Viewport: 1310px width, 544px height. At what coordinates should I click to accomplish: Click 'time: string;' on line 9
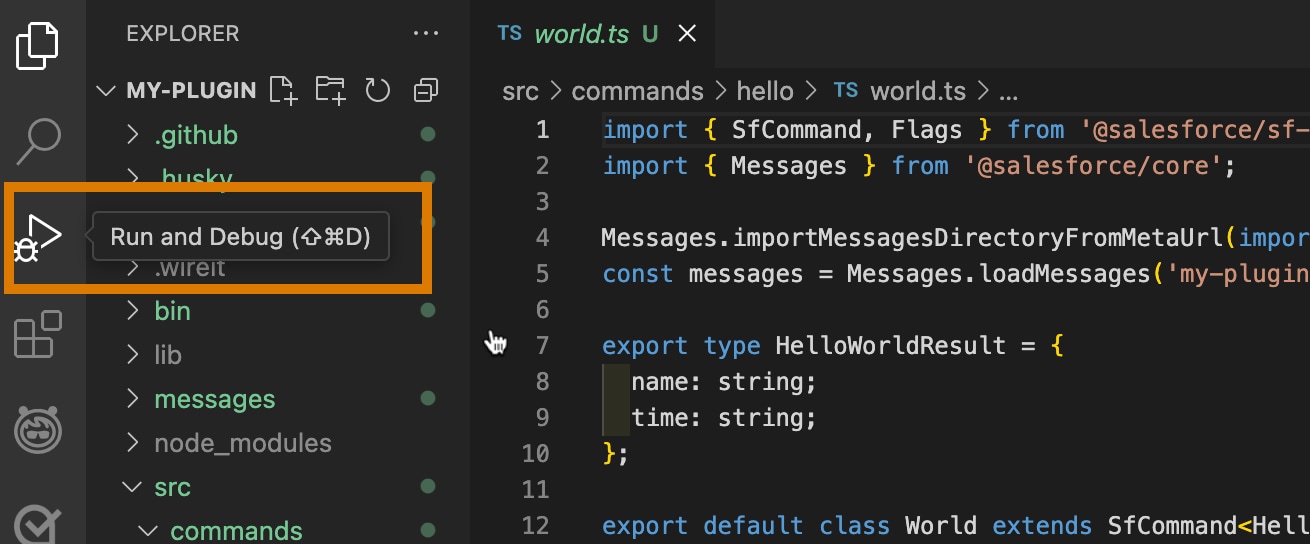point(724,418)
